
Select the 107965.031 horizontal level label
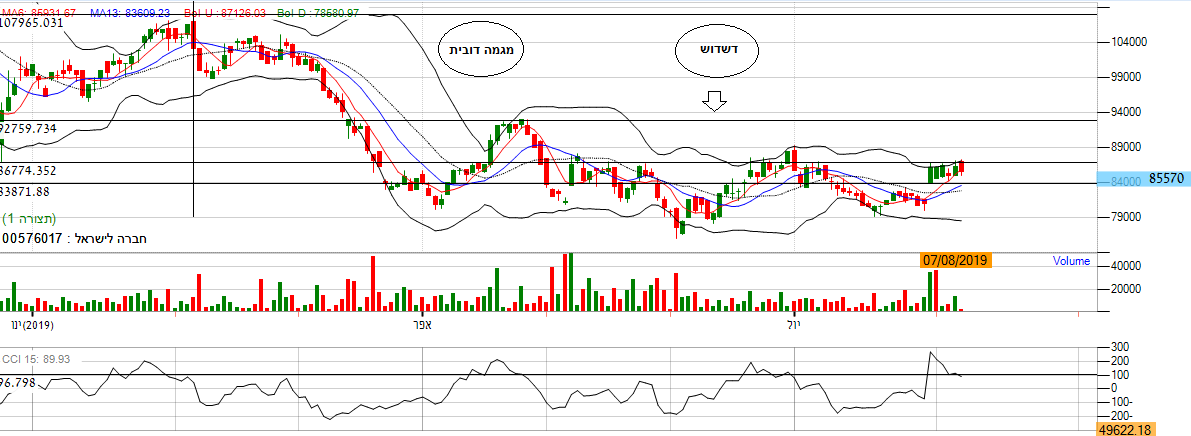click(x=41, y=23)
